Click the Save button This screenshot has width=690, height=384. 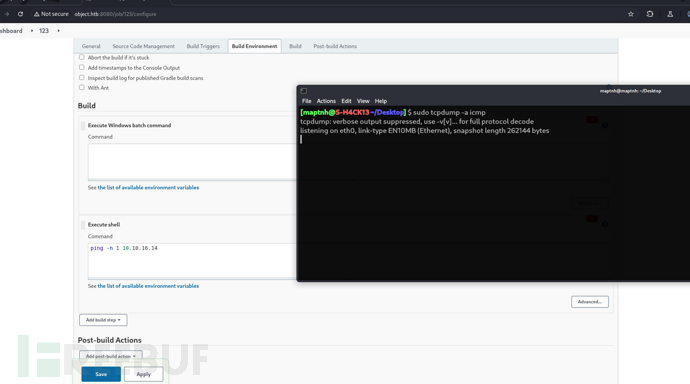[101, 374]
